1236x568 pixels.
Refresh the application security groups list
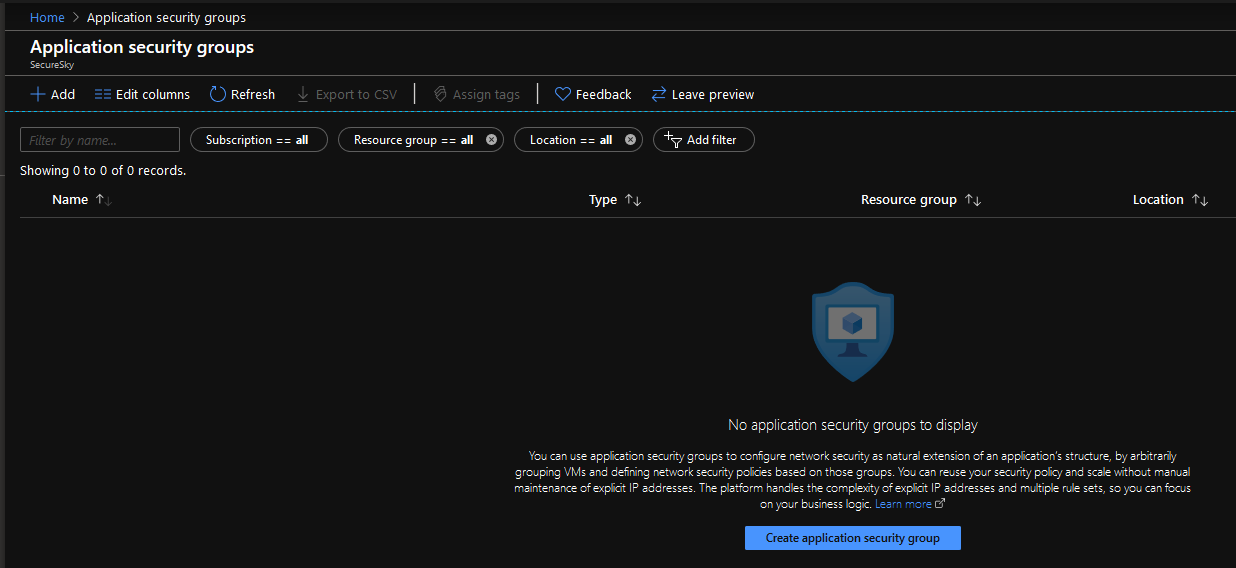[x=242, y=94]
